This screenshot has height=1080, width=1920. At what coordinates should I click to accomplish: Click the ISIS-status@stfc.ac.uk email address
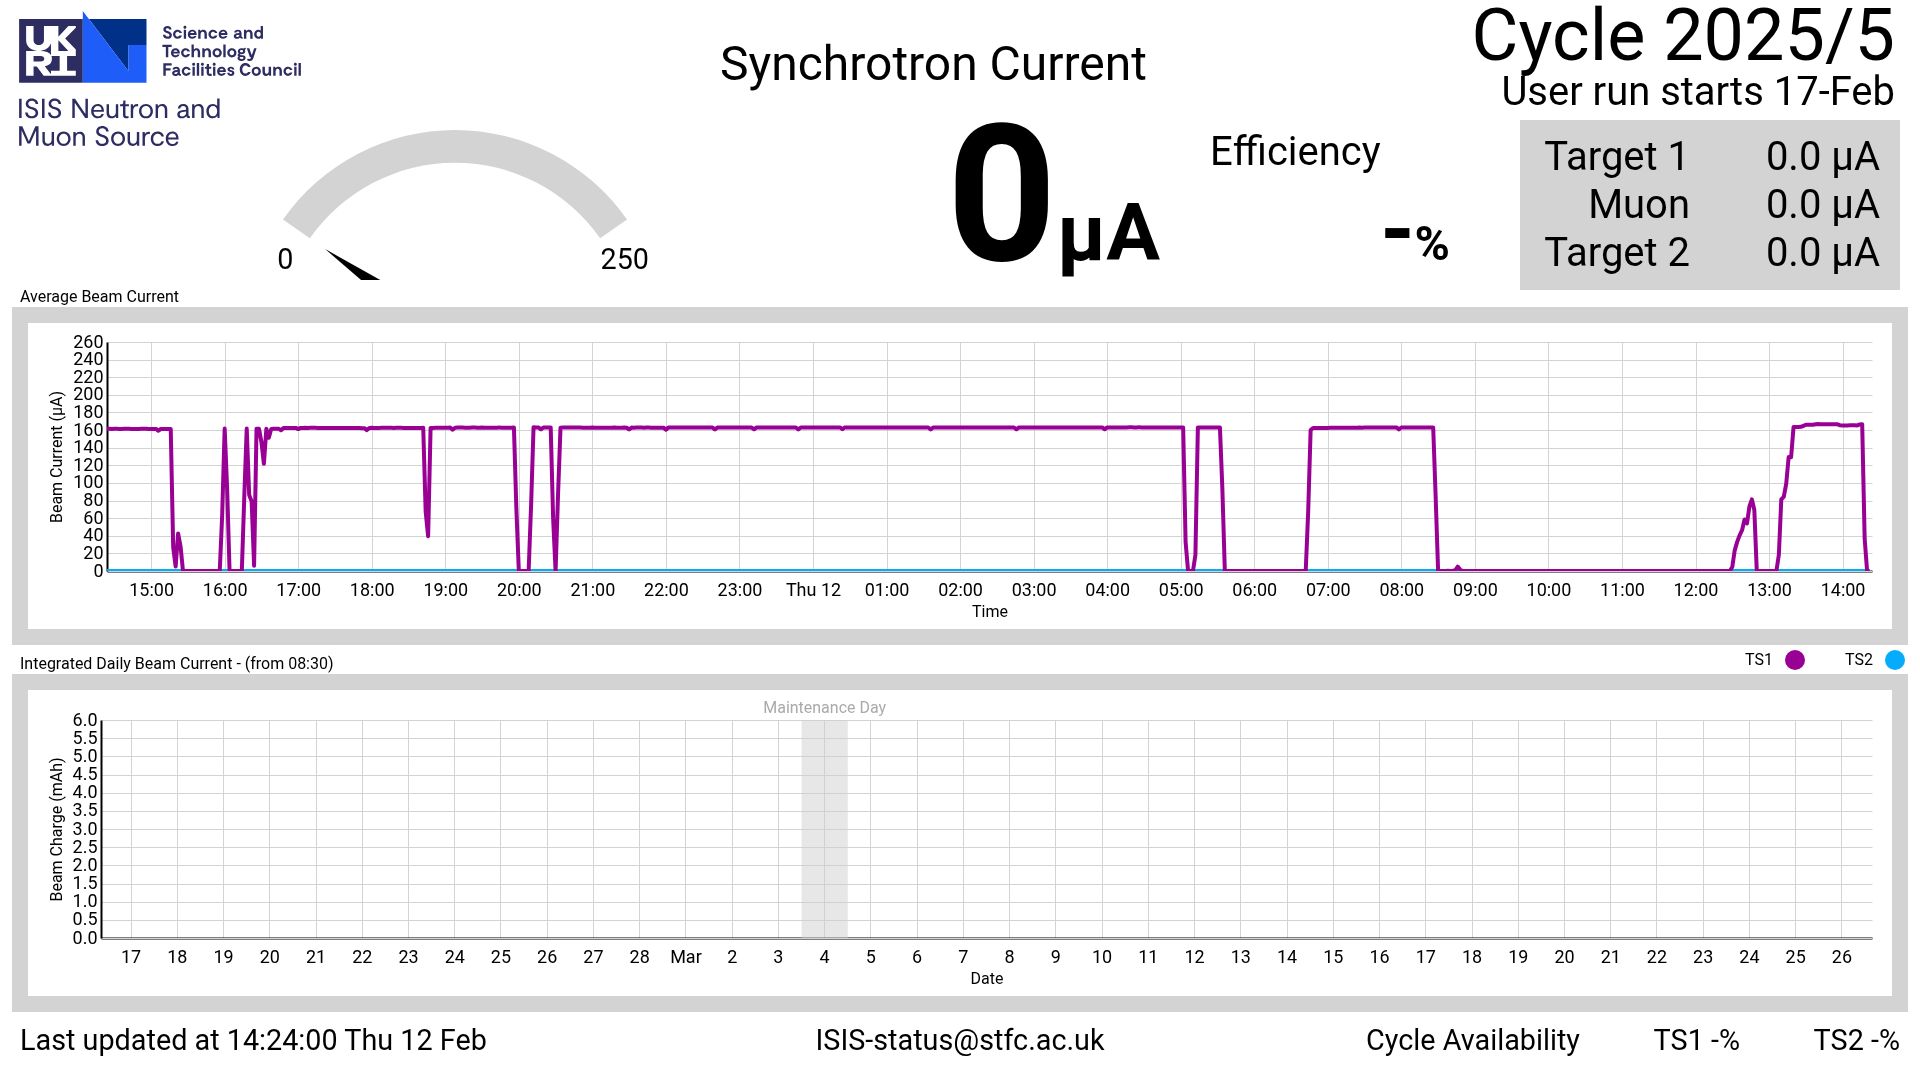point(959,1040)
